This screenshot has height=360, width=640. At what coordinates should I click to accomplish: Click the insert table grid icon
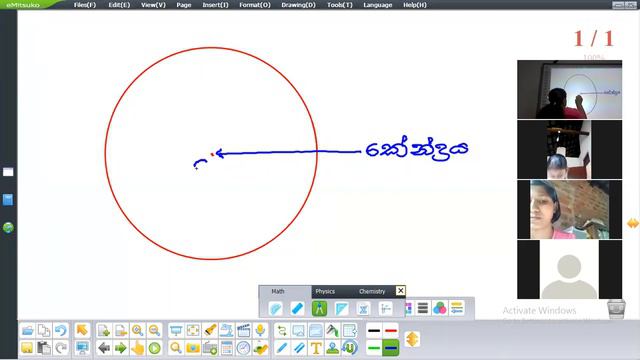click(x=349, y=330)
